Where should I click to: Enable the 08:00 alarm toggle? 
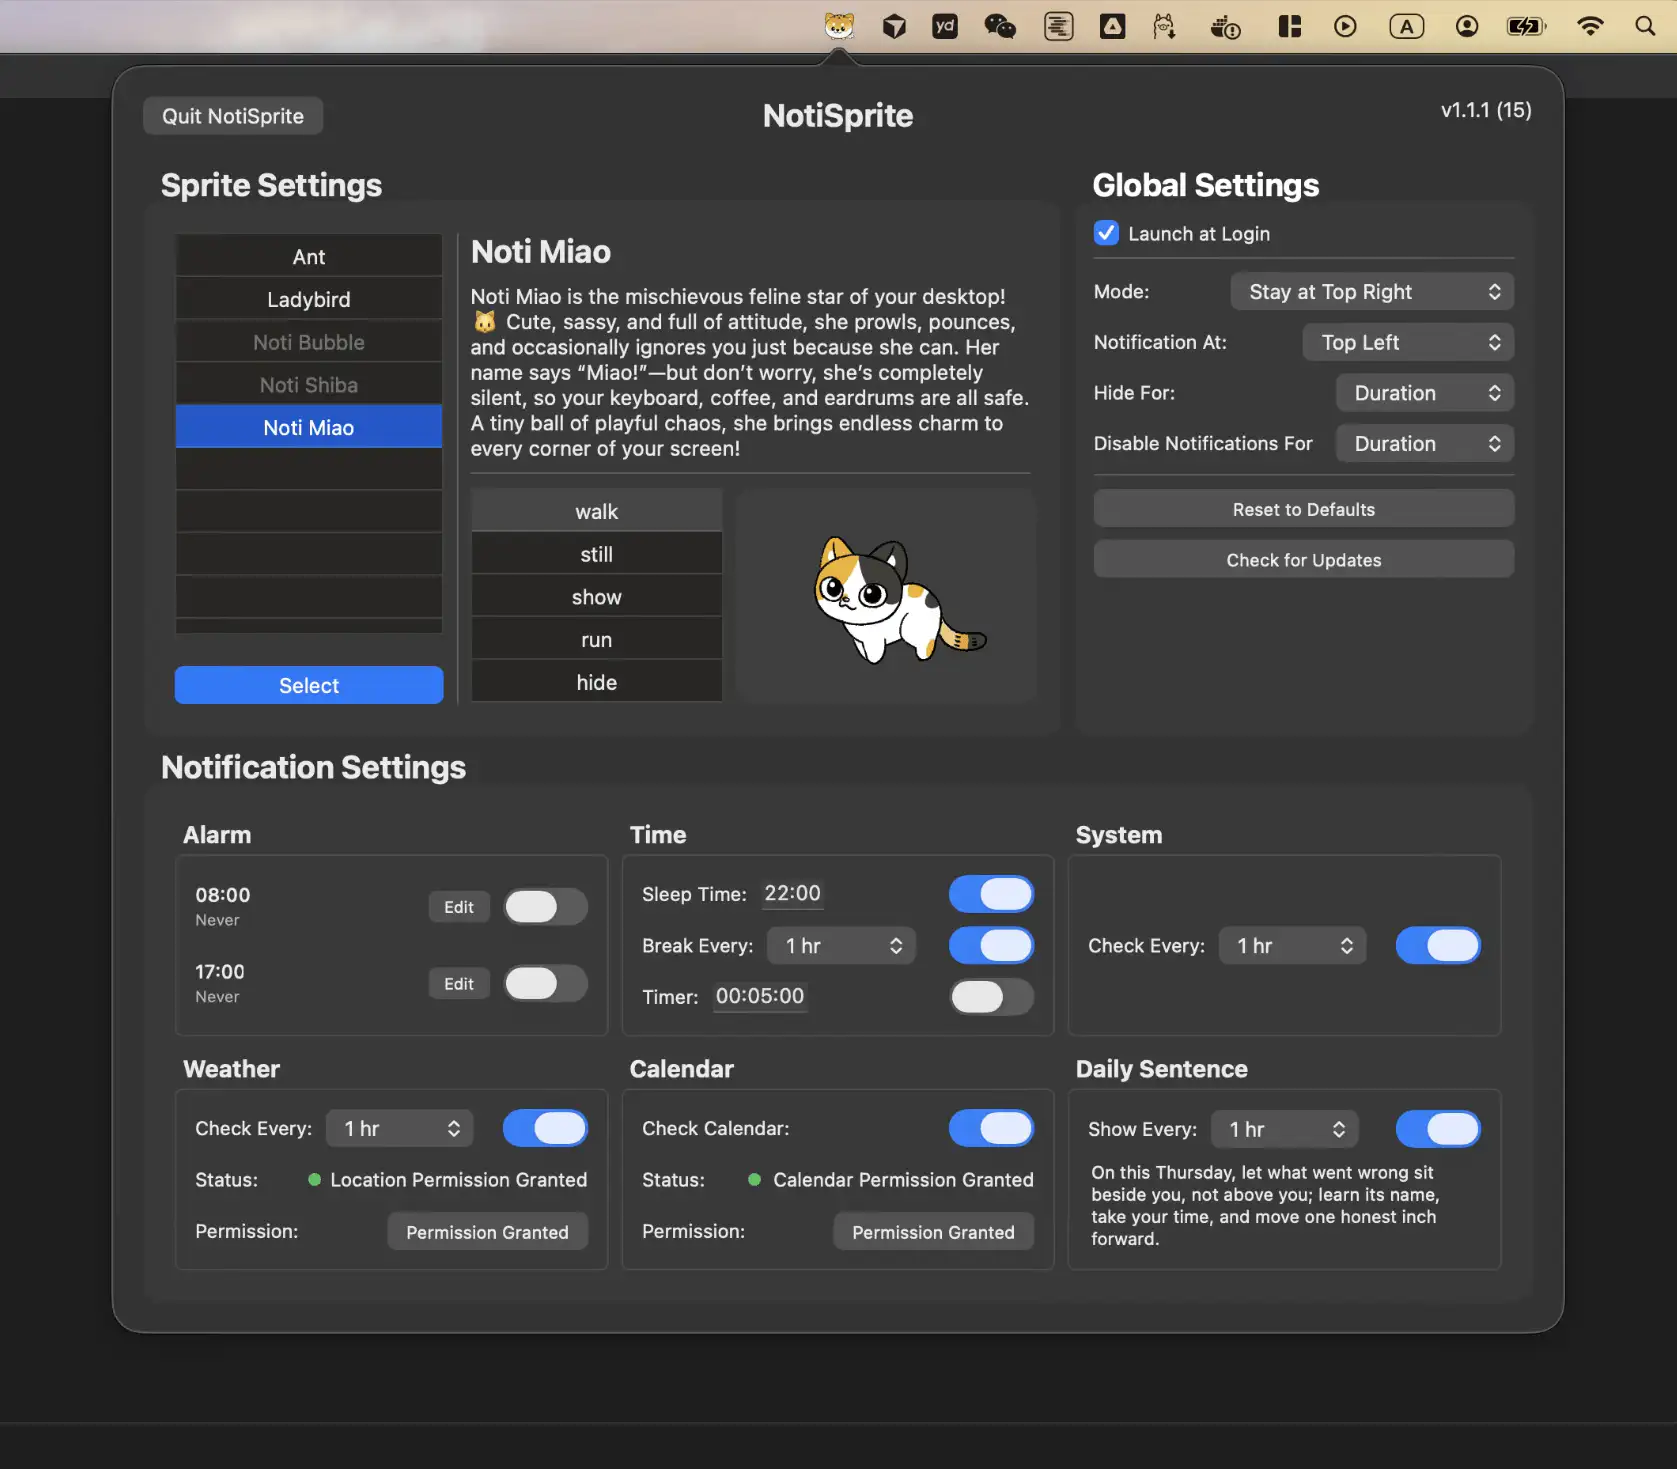[x=545, y=907]
